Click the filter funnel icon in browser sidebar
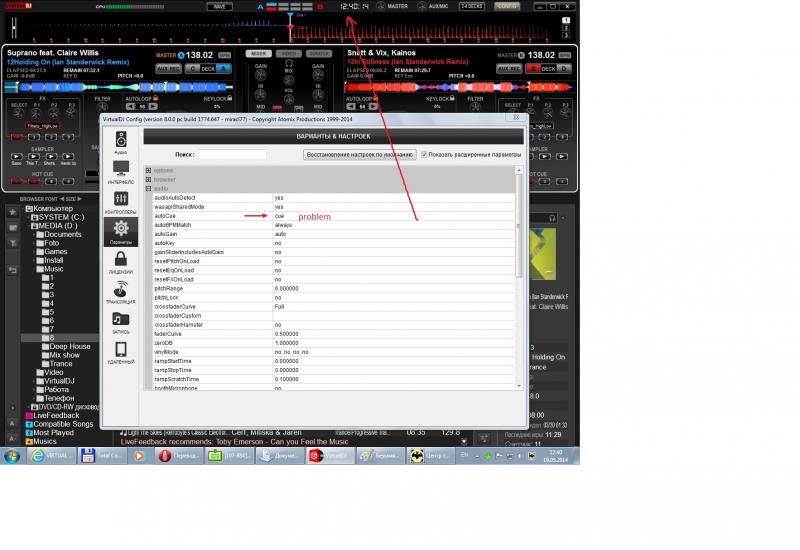 coord(13,243)
